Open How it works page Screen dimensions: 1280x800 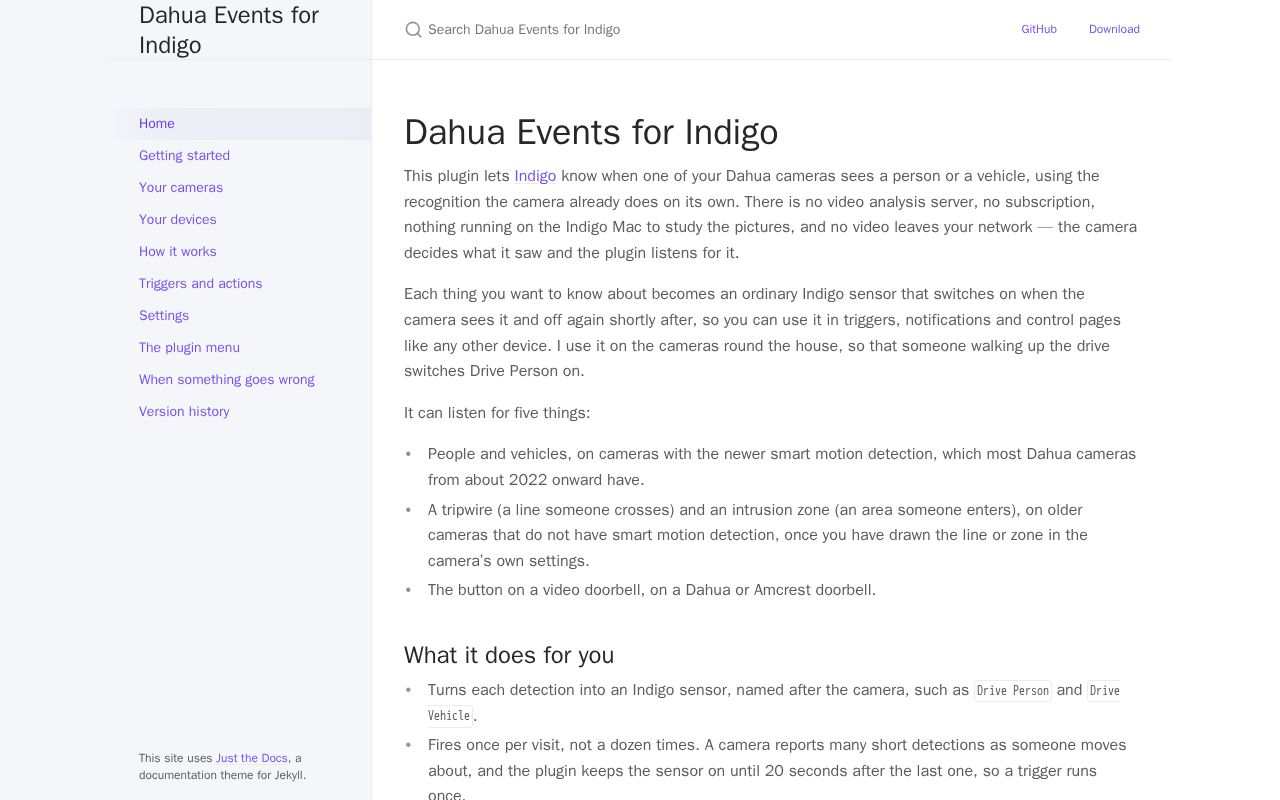(x=240, y=252)
